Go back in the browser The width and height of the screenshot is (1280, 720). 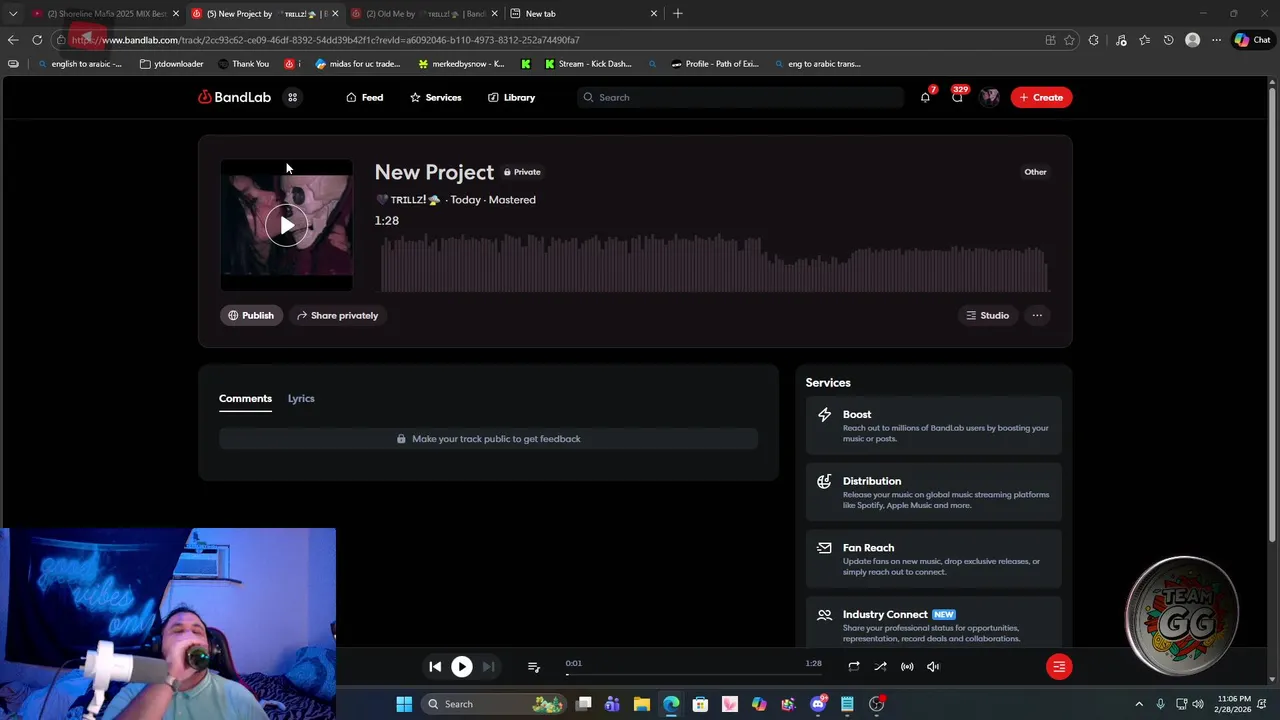(13, 40)
